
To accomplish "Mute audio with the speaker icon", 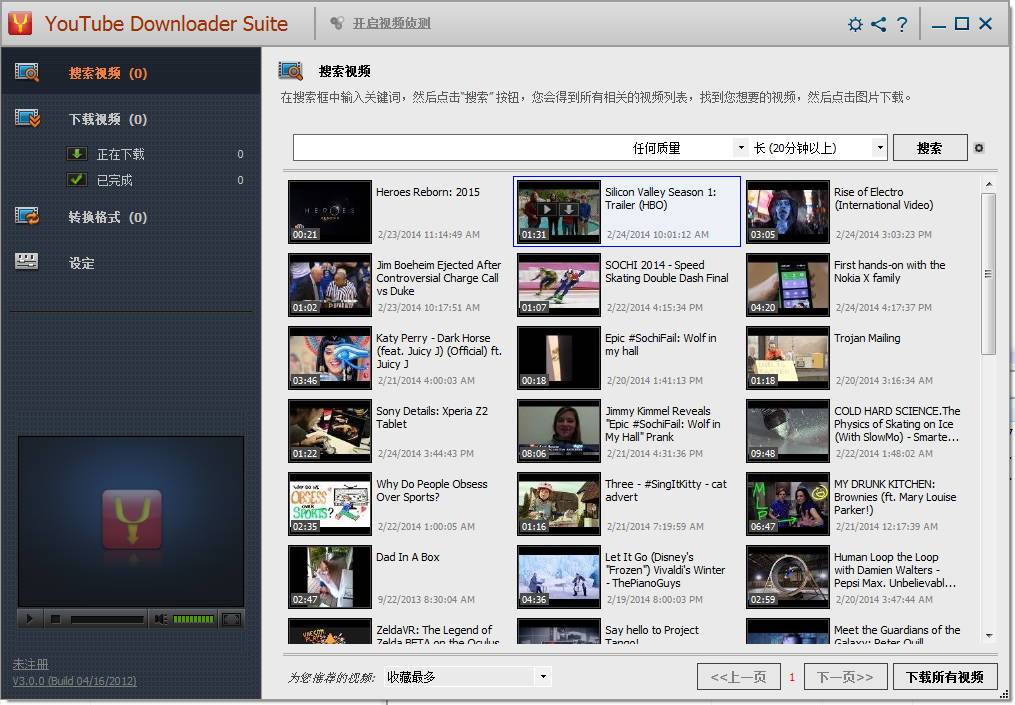I will pyautogui.click(x=160, y=619).
